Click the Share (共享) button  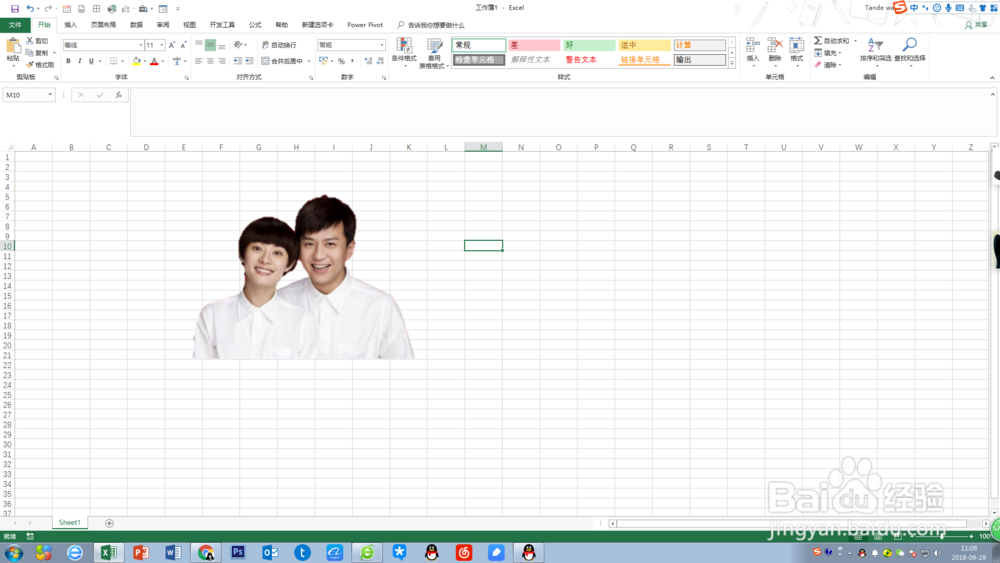tap(976, 25)
